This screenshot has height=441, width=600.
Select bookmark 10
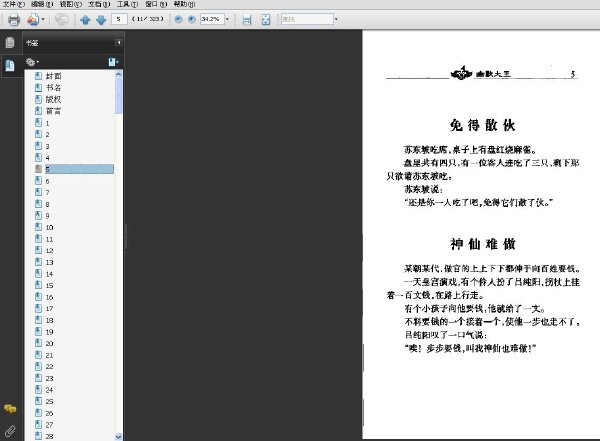49,227
